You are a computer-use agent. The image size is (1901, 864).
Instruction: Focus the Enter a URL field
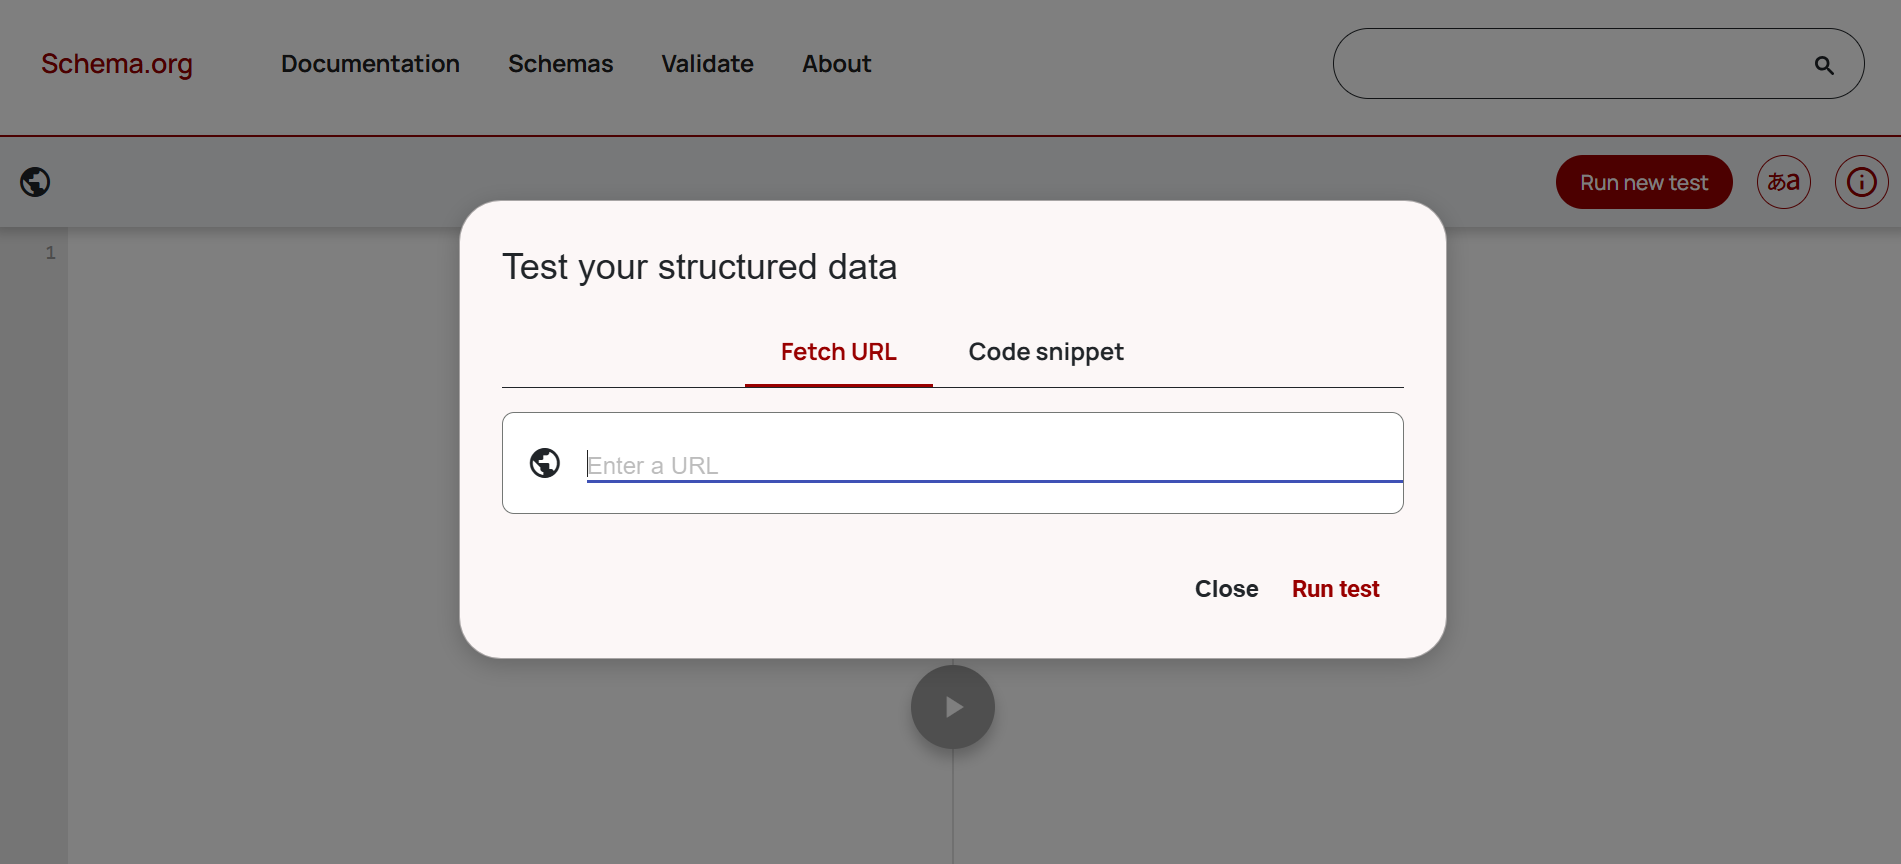[x=990, y=465]
